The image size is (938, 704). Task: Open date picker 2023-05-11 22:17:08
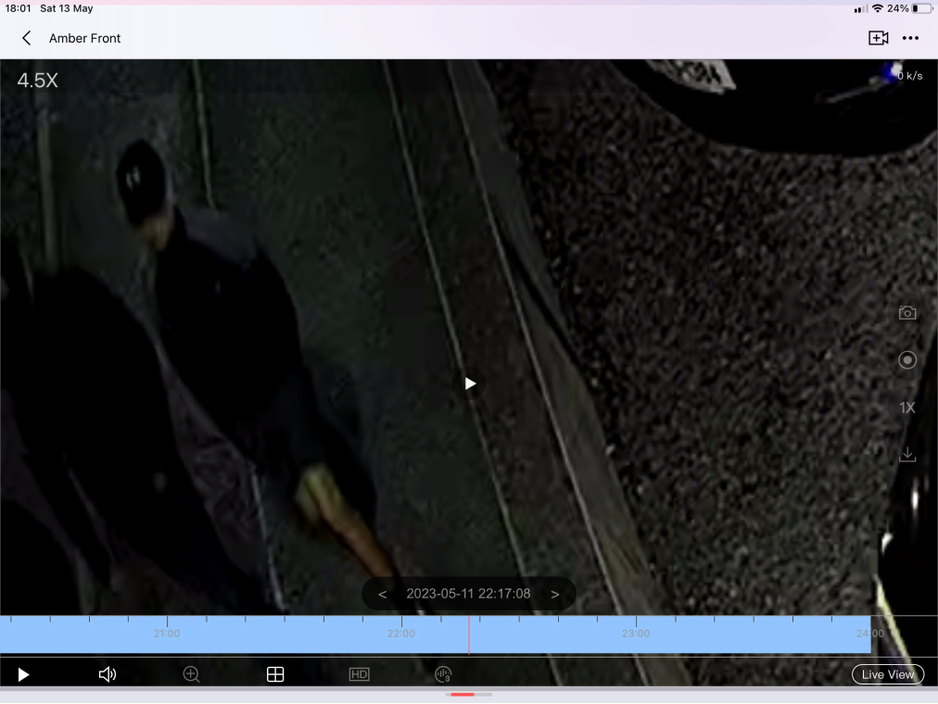468,594
